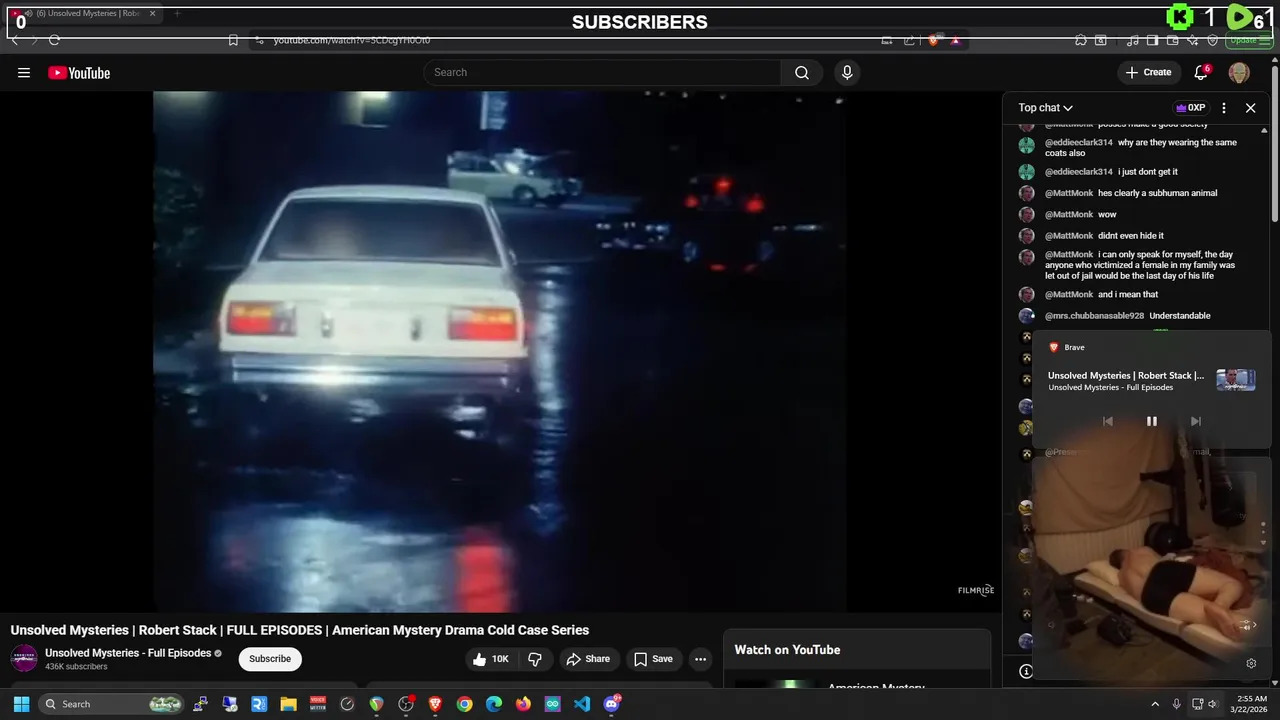The width and height of the screenshot is (1280, 720).
Task: Skip to next track in media popup
Action: (x=1195, y=421)
